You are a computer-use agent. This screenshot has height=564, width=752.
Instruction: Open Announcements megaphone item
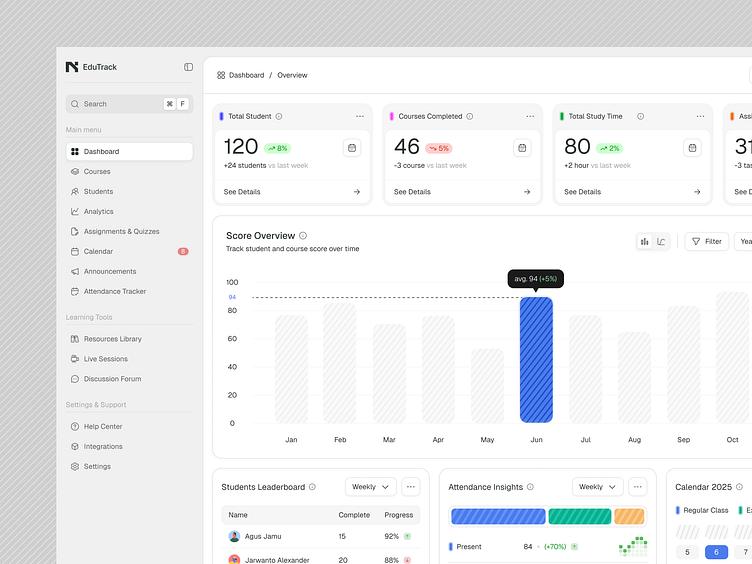pyautogui.click(x=129, y=271)
